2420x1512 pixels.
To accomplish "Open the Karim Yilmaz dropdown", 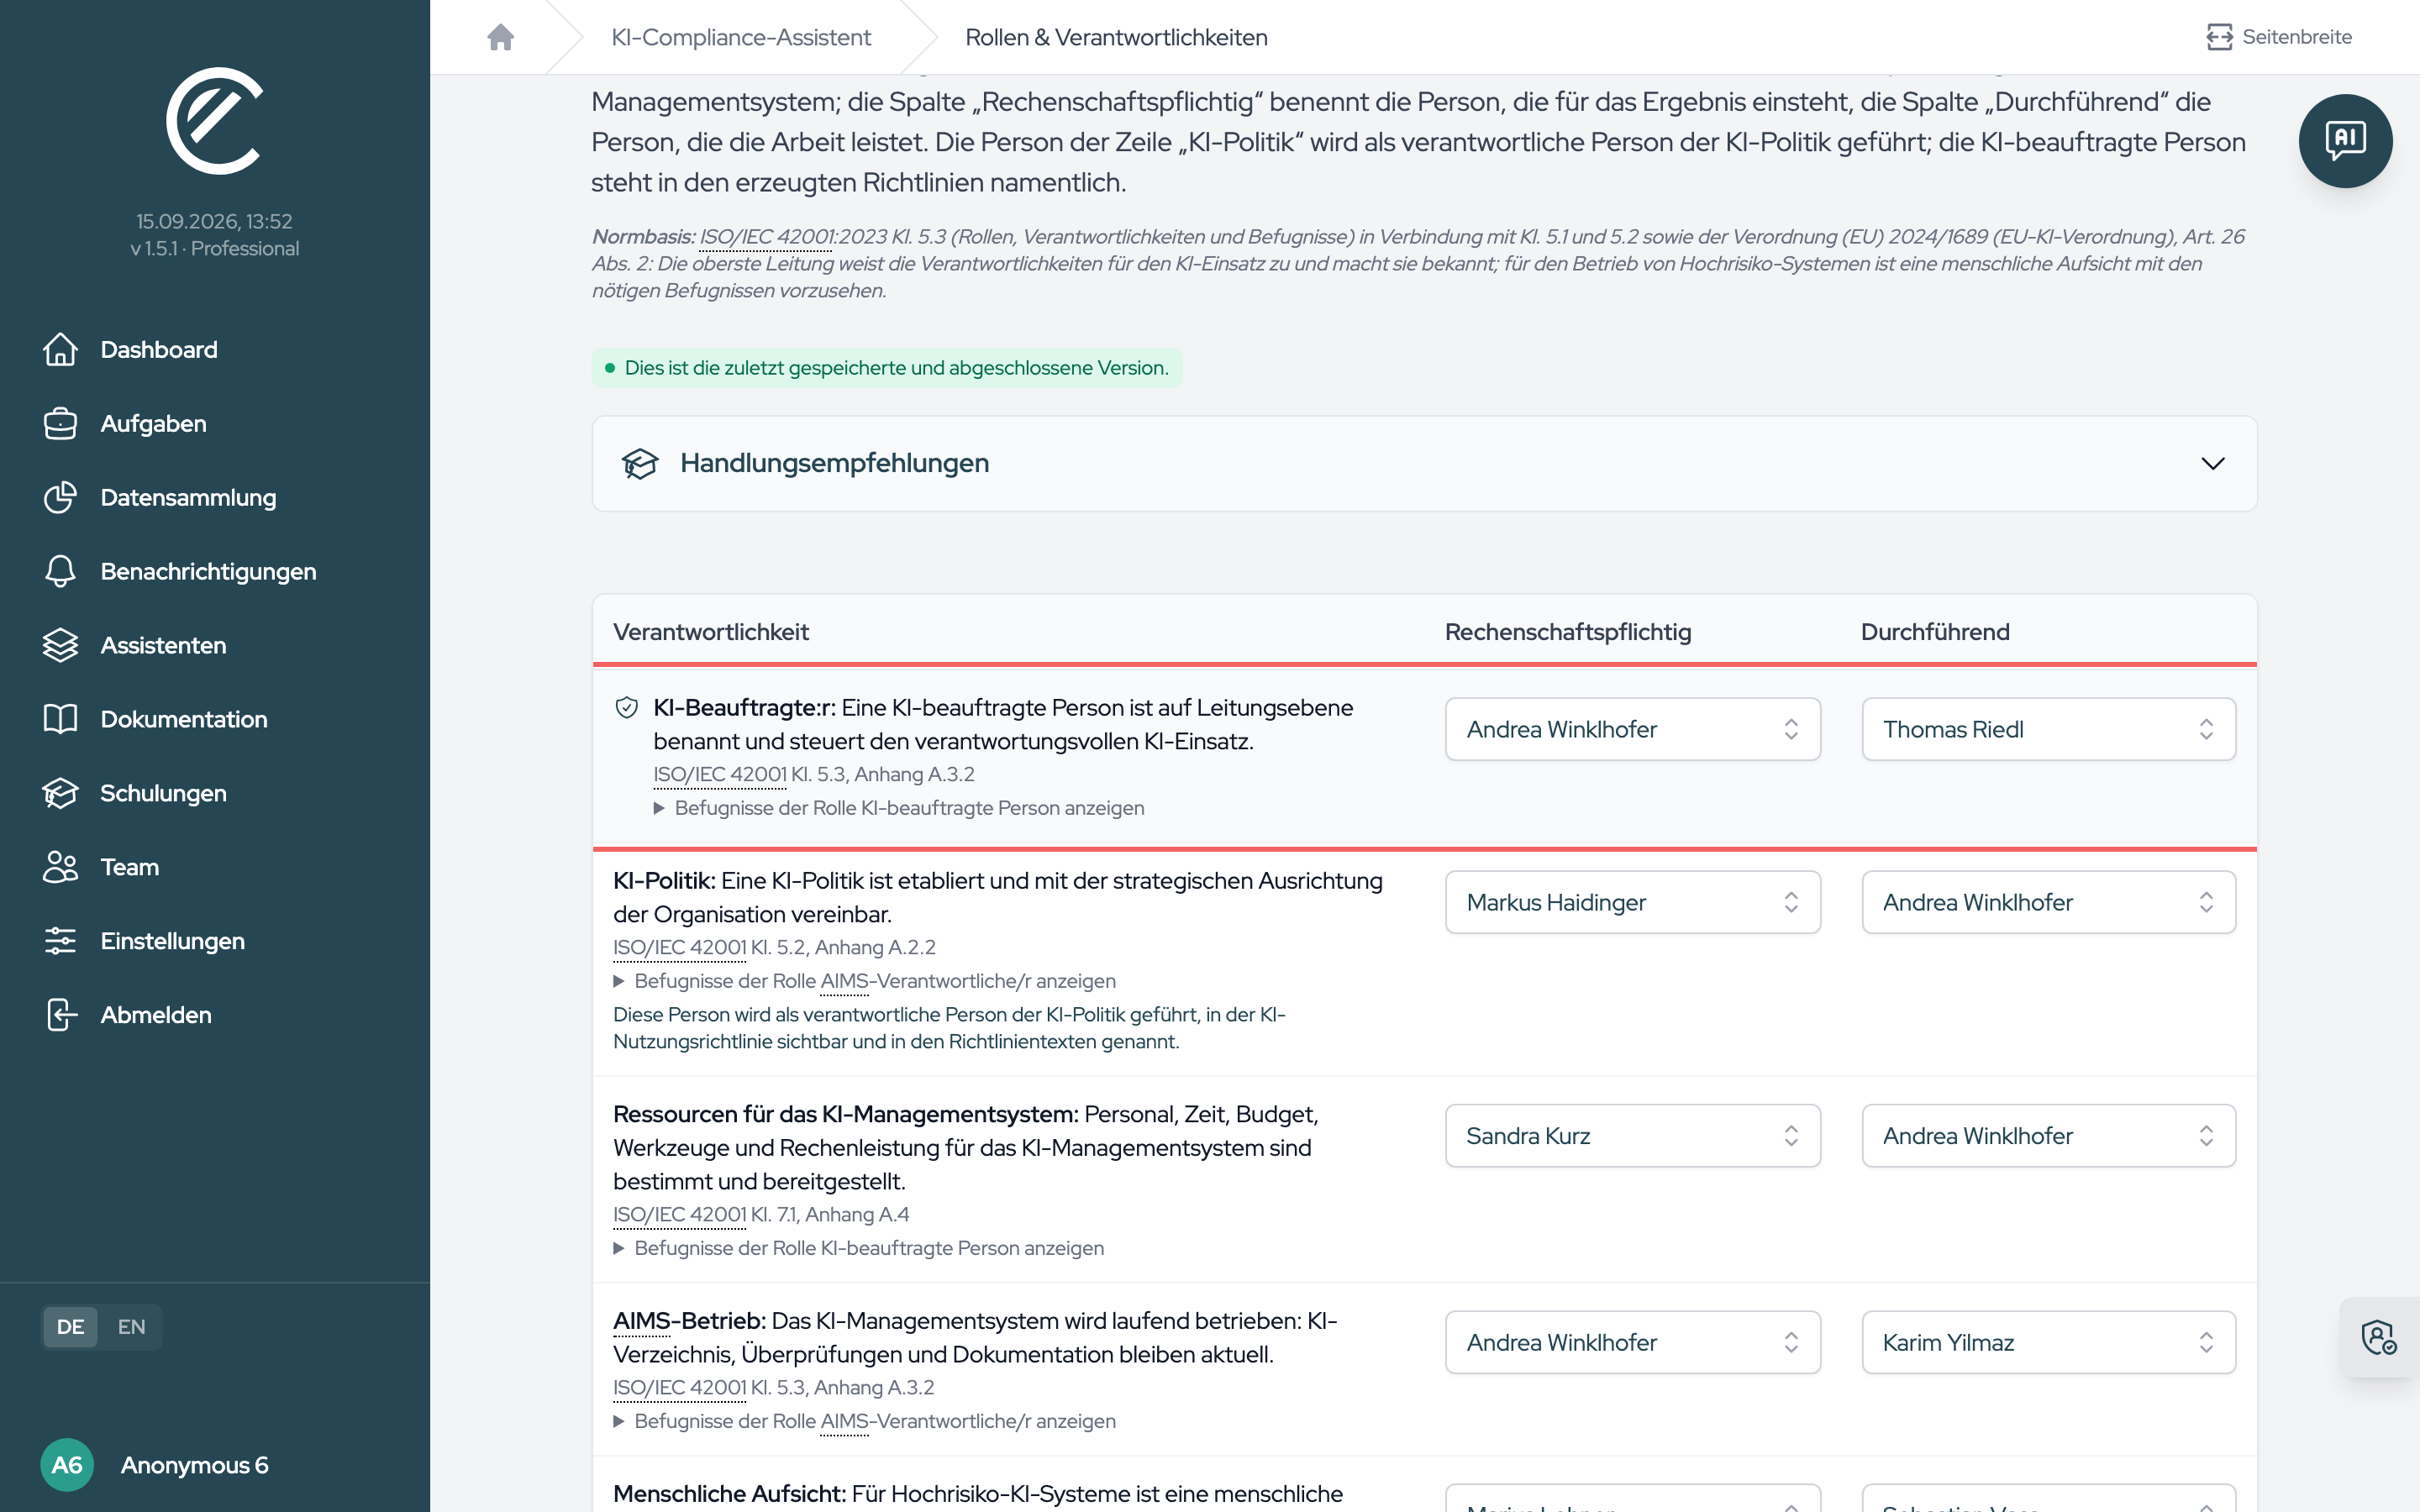I will (x=2048, y=1343).
